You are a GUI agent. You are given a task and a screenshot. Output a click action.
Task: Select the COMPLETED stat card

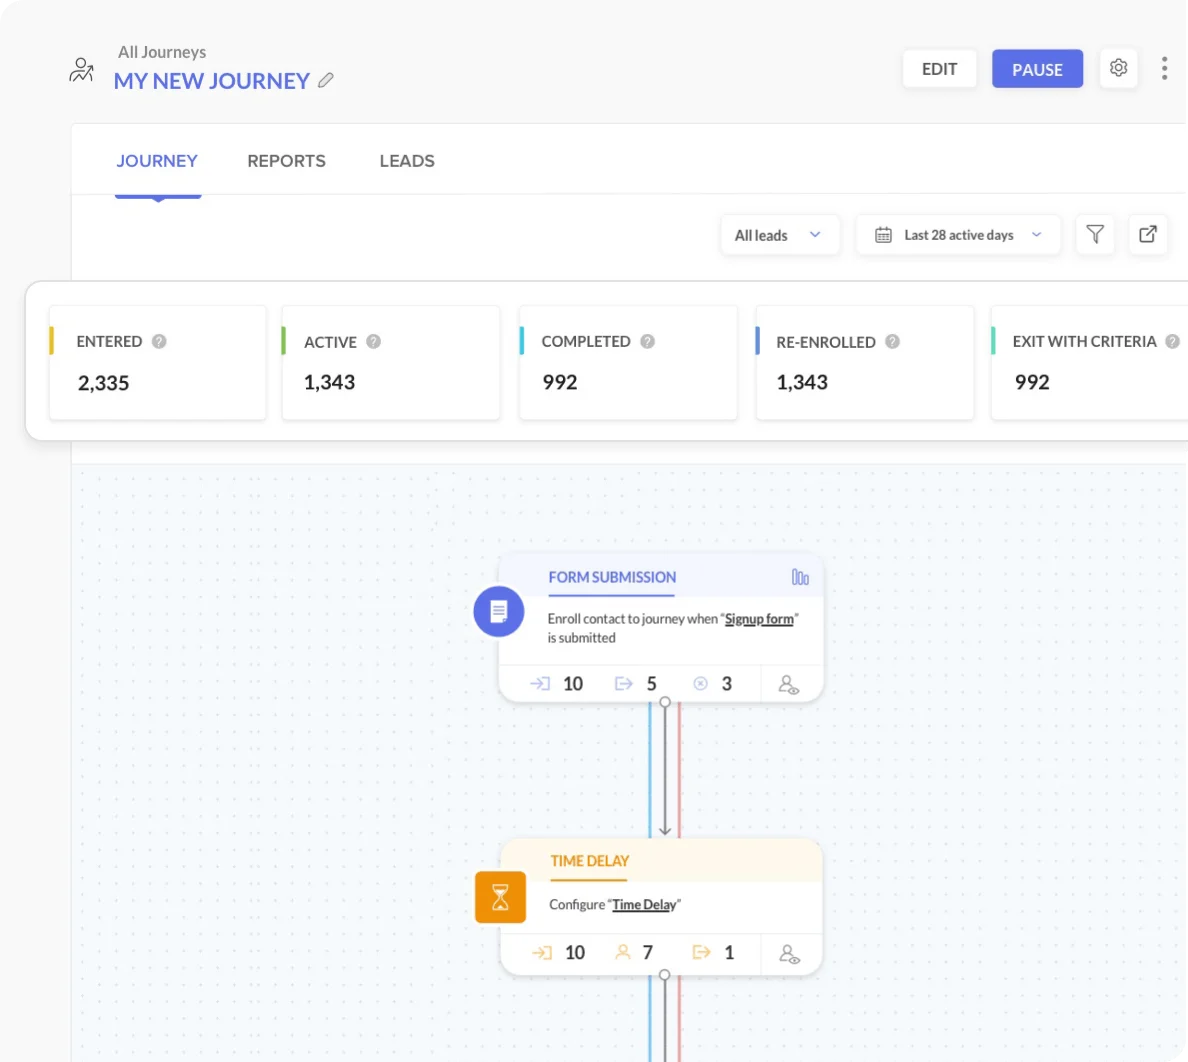click(628, 362)
